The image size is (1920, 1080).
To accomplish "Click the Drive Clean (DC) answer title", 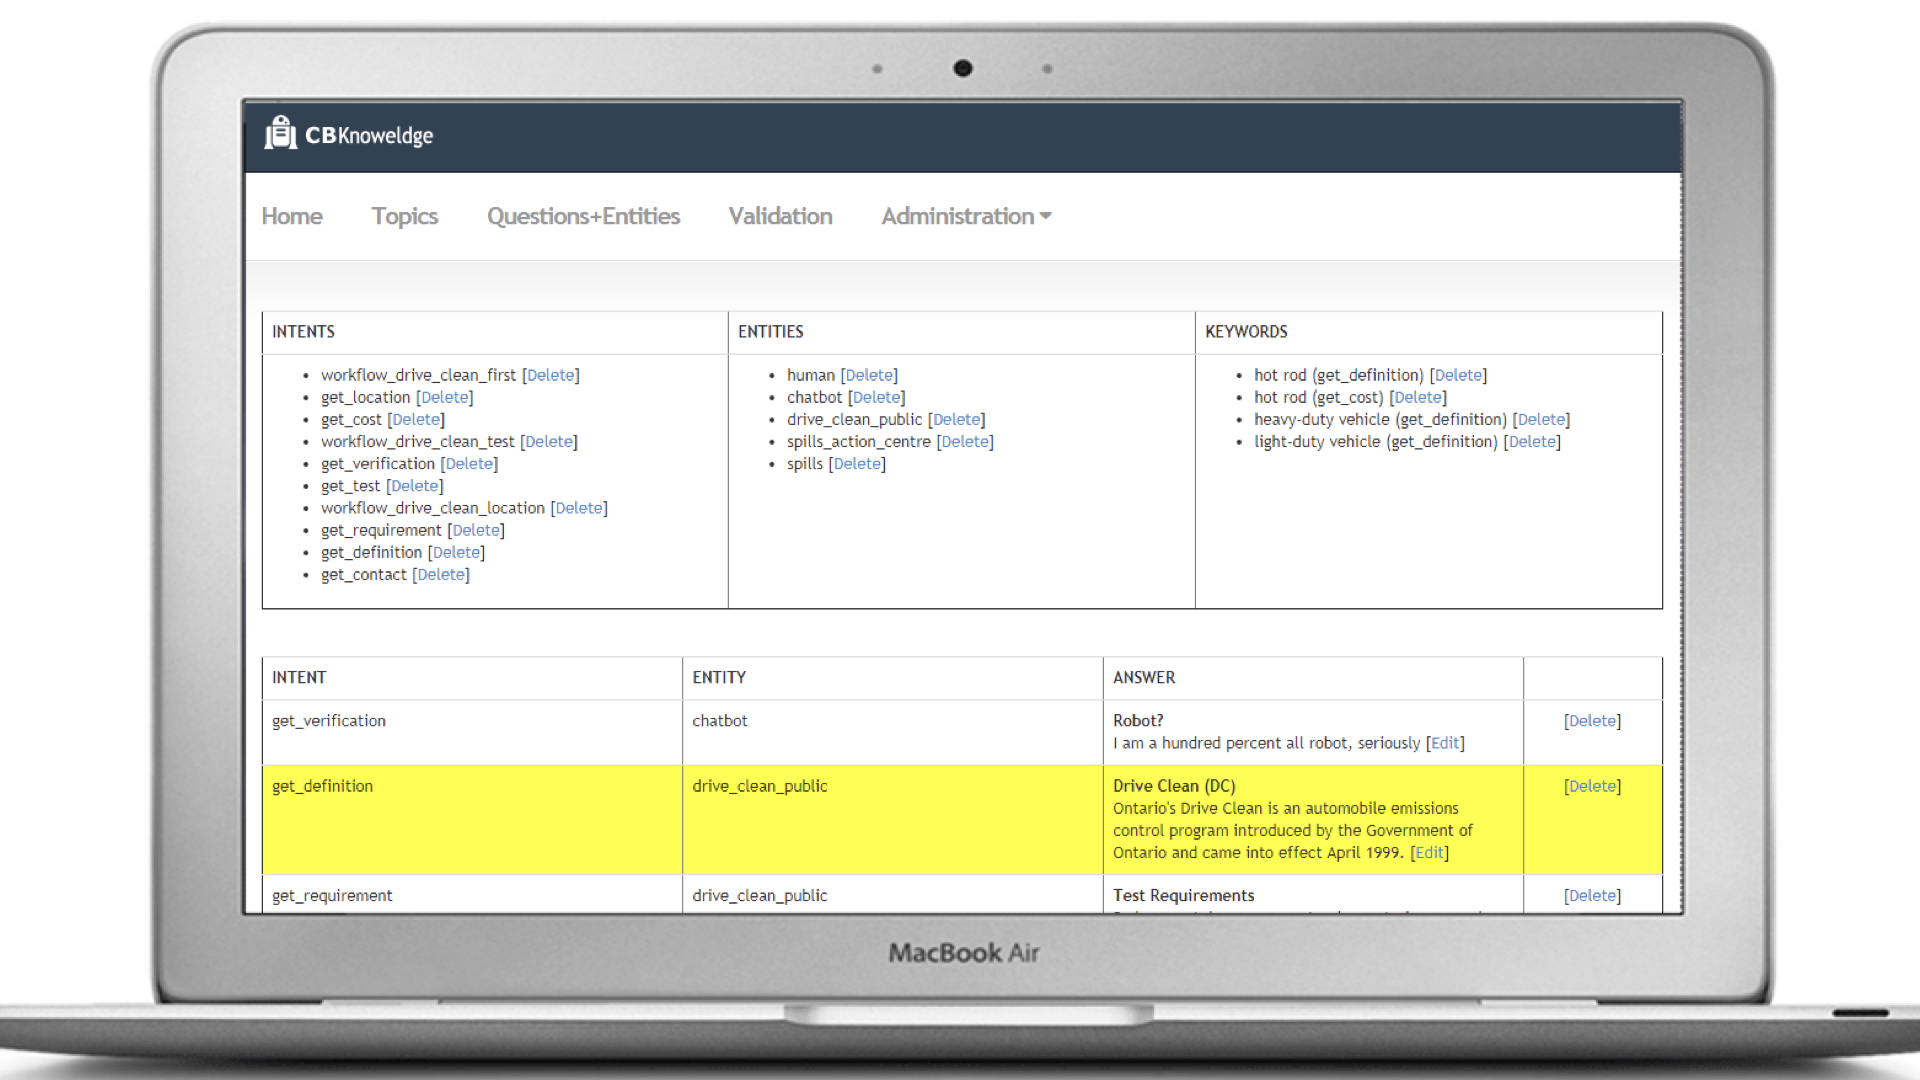I will click(1174, 786).
